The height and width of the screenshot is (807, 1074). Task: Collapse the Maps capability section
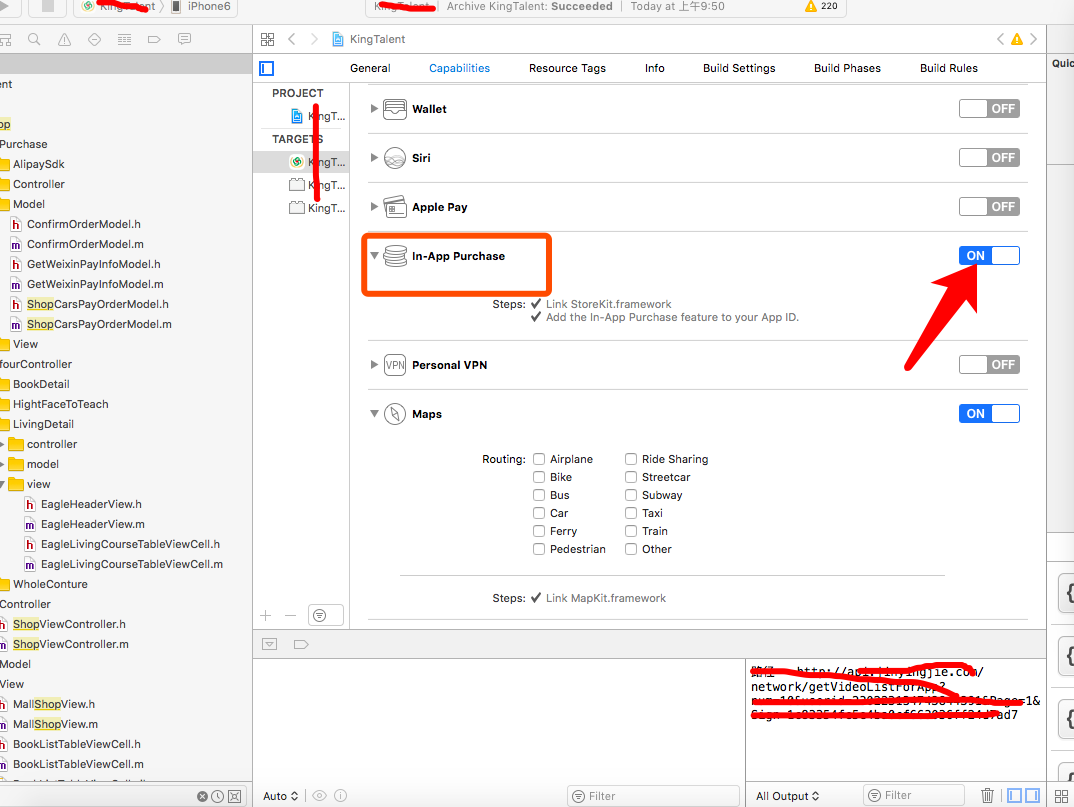[374, 414]
